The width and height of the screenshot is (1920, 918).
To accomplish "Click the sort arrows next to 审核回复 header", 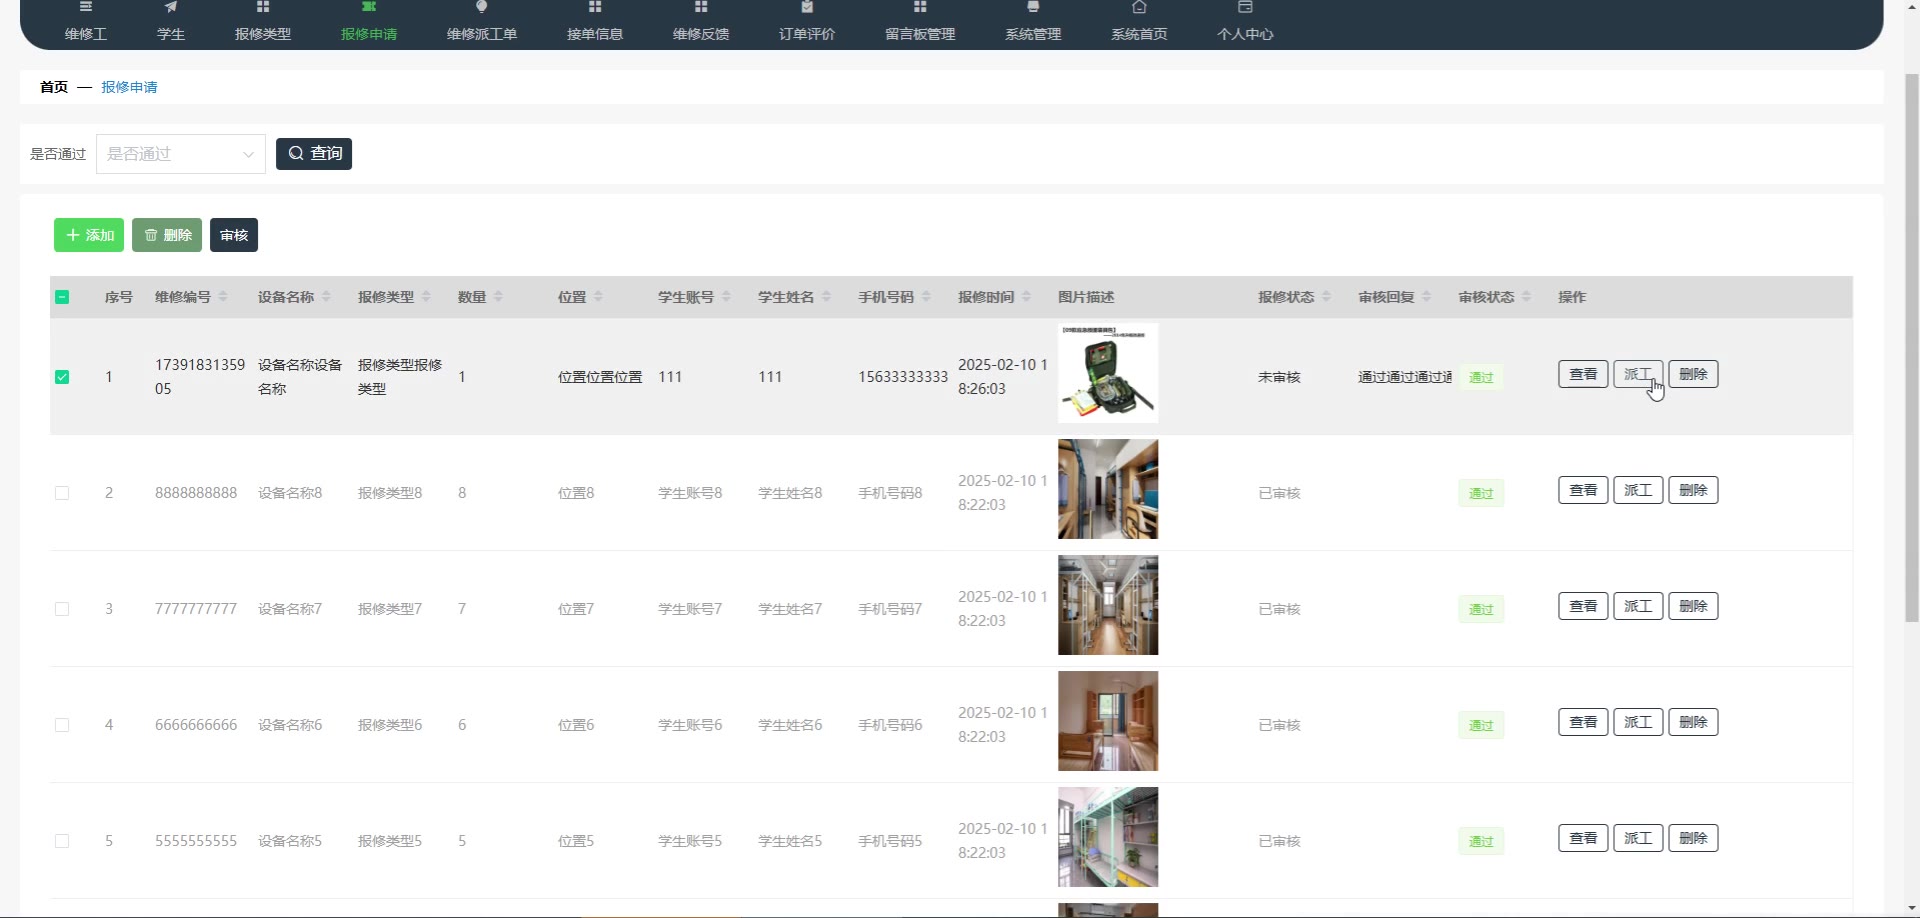I will coord(1426,297).
